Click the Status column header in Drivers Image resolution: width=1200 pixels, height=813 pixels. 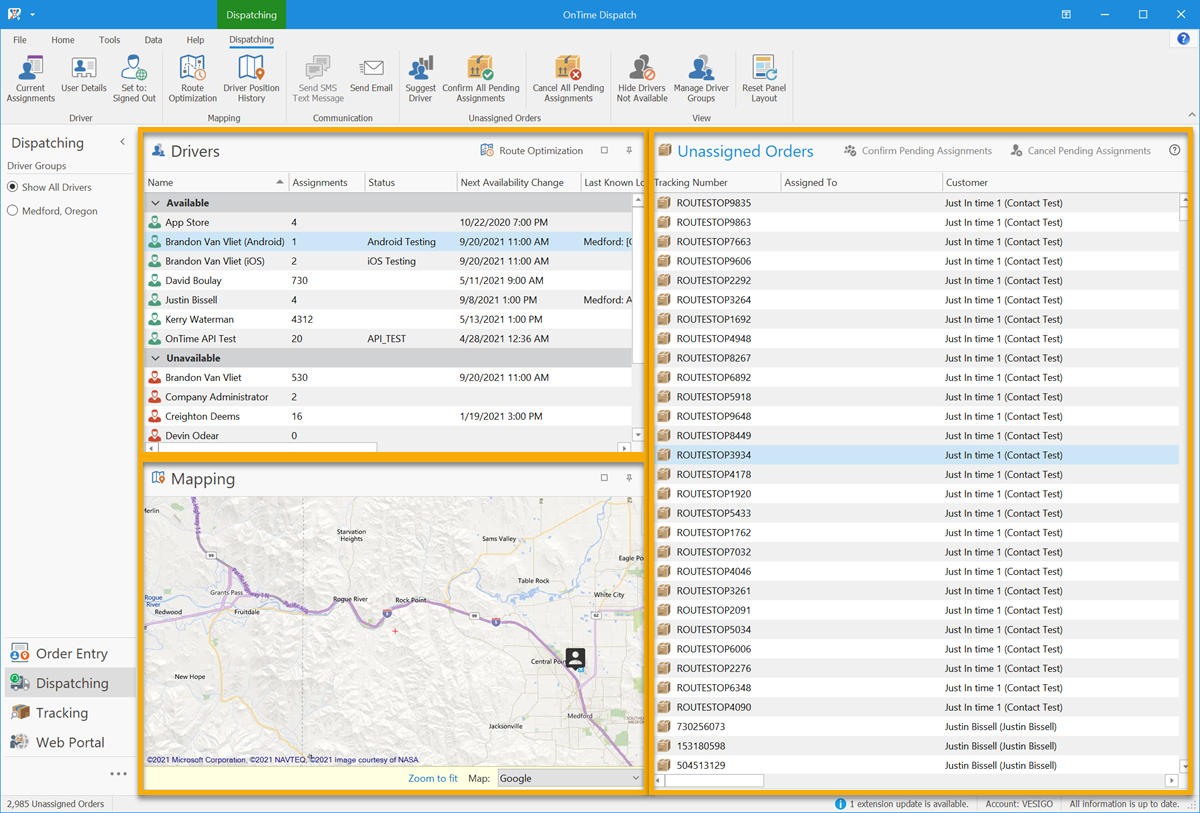(x=409, y=183)
